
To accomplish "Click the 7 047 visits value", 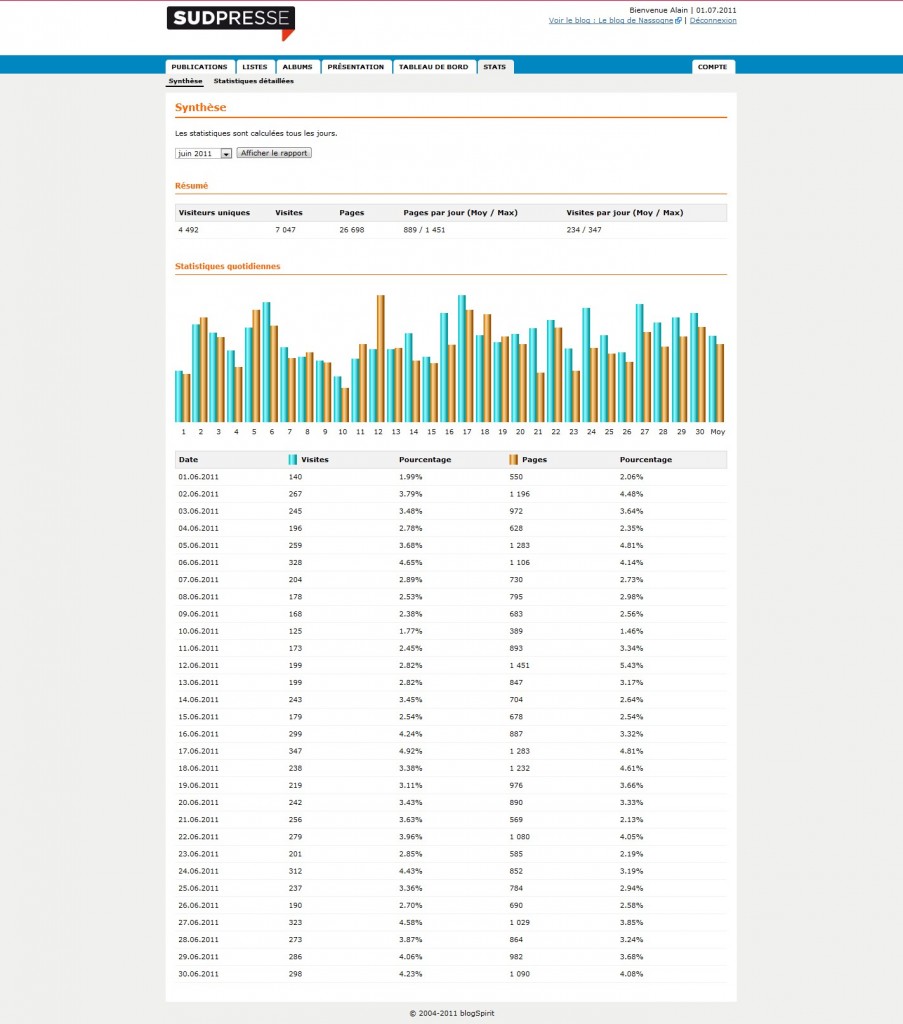I will 285,230.
